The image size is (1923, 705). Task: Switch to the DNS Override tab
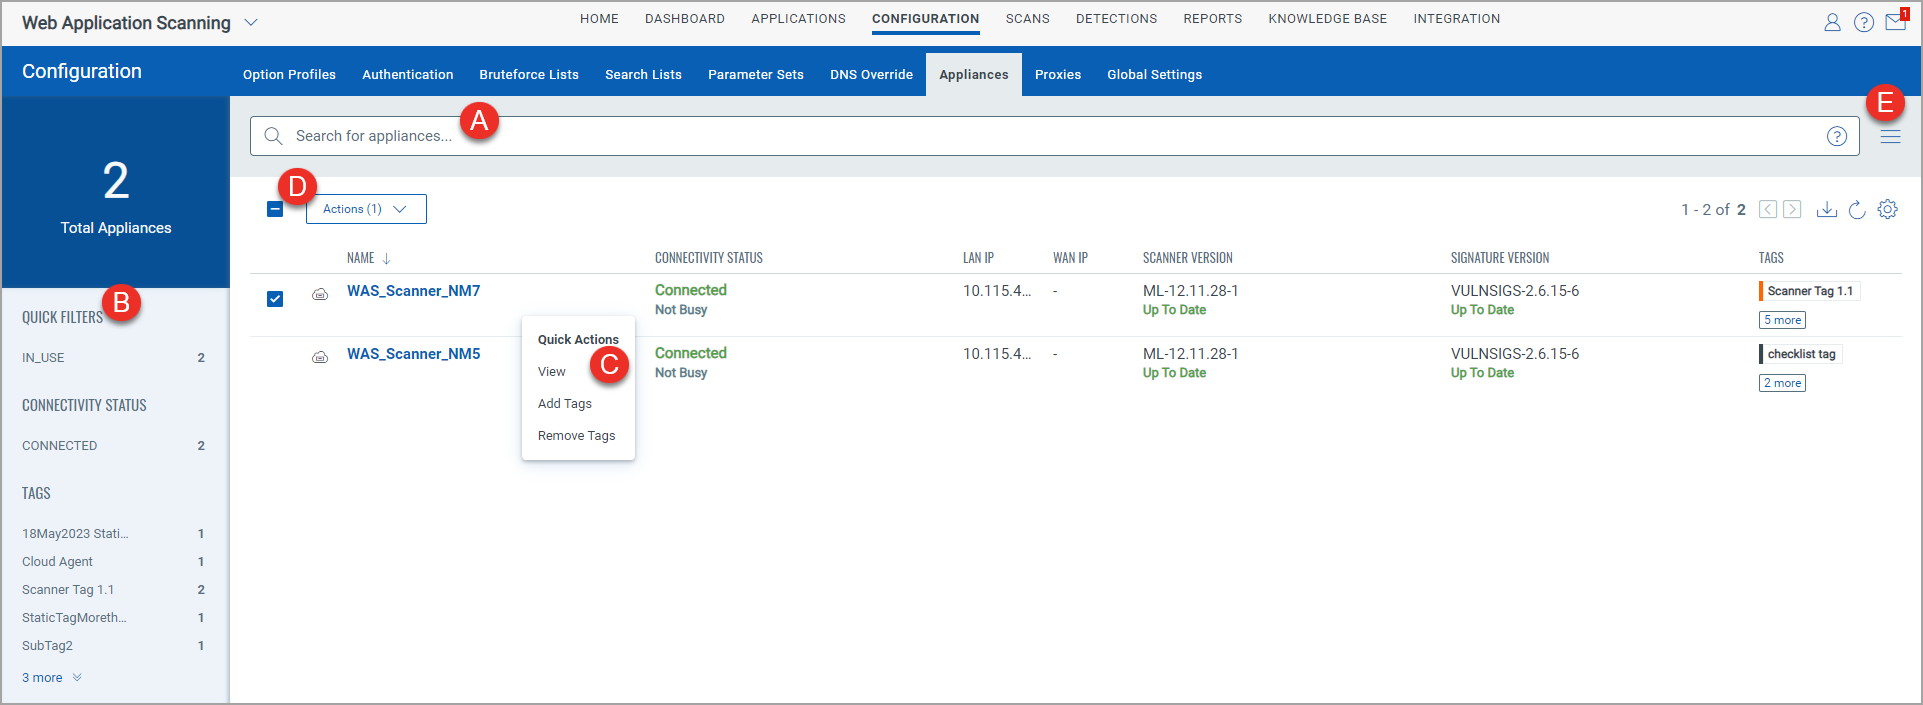coord(871,74)
